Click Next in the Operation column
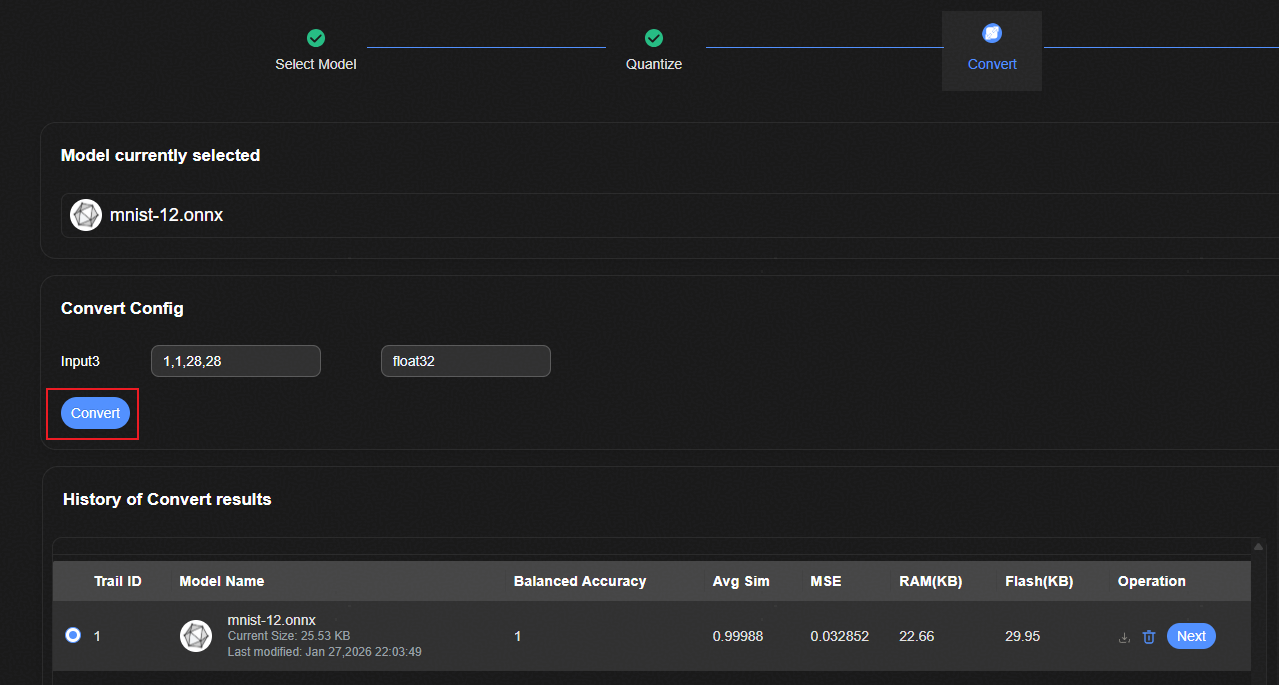 (x=1191, y=636)
